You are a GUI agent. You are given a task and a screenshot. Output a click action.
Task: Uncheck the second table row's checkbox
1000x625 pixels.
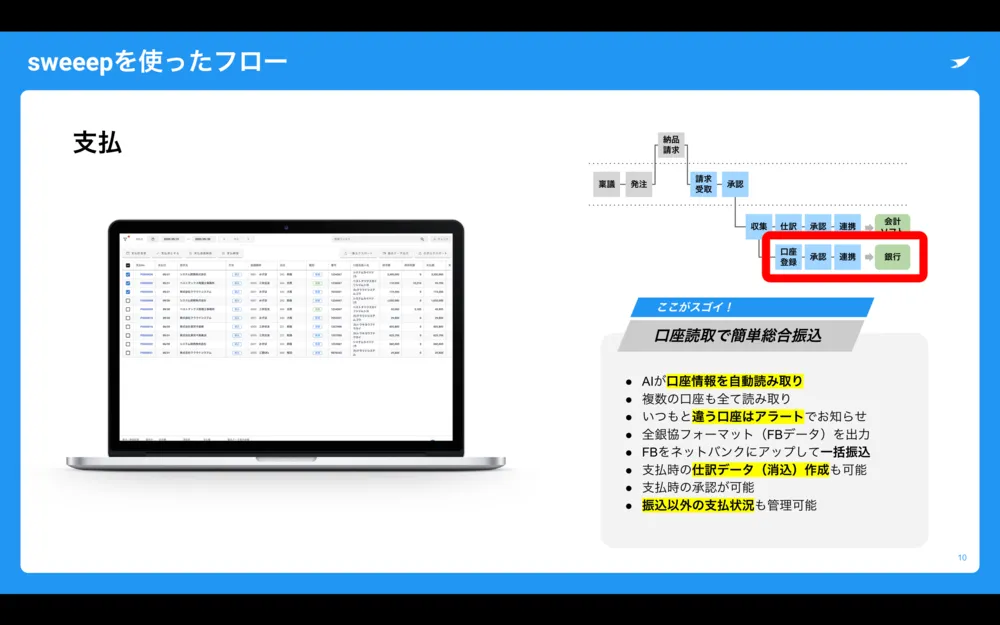point(128,283)
